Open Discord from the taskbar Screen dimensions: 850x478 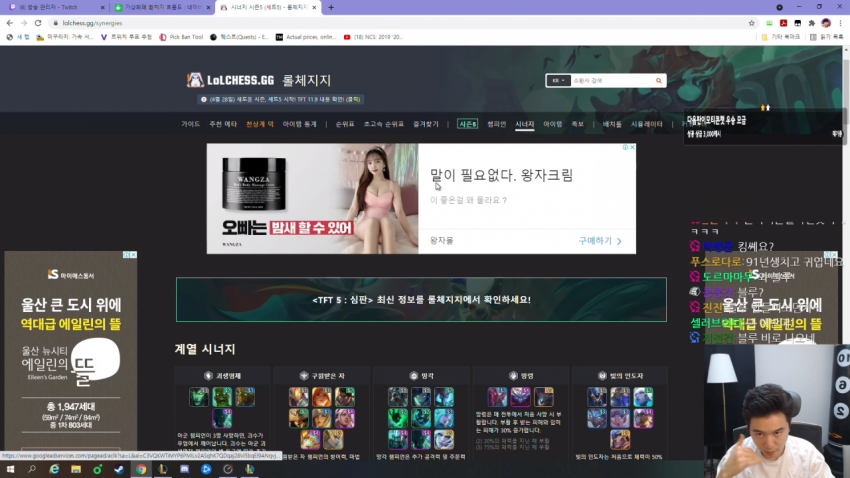click(x=184, y=469)
